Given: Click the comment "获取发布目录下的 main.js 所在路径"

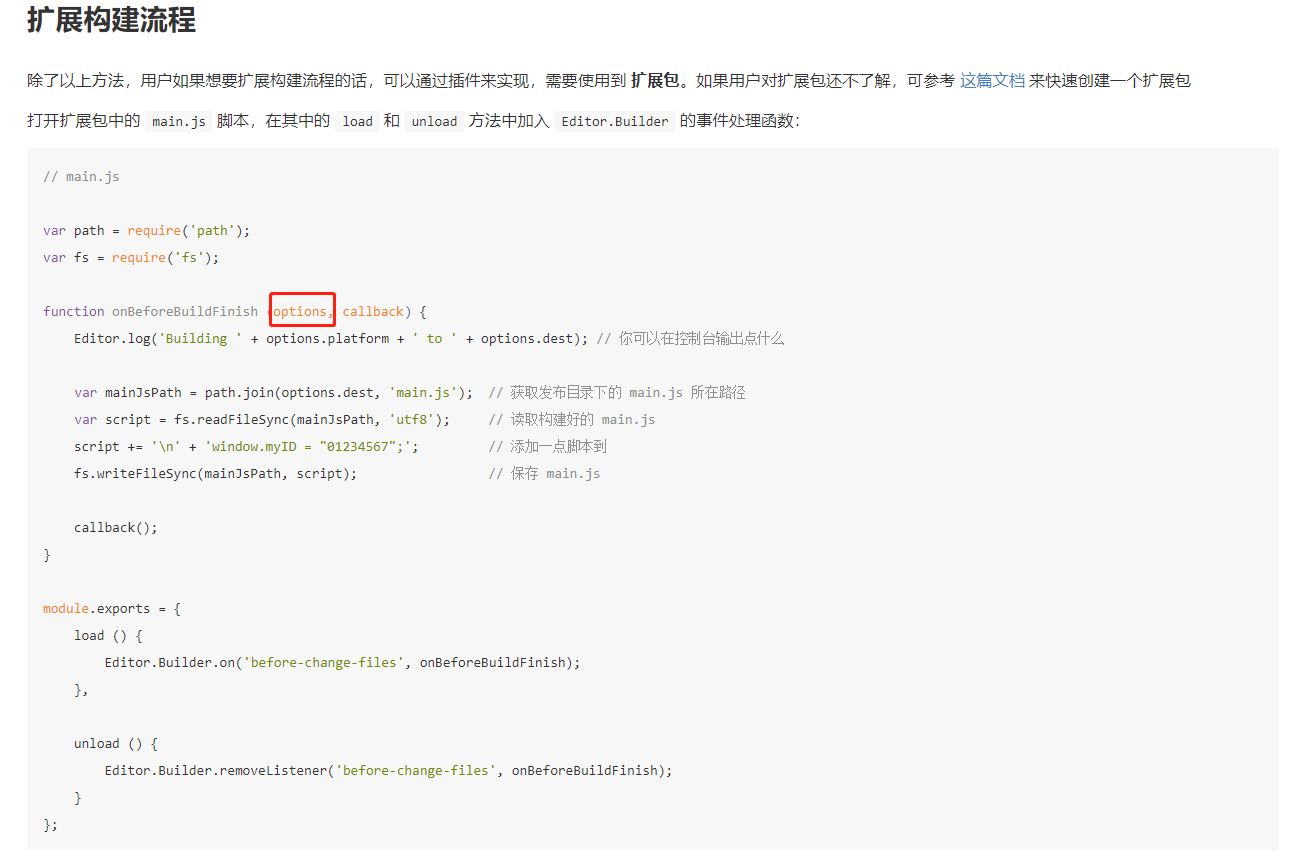Looking at the screenshot, I should click(x=628, y=393).
